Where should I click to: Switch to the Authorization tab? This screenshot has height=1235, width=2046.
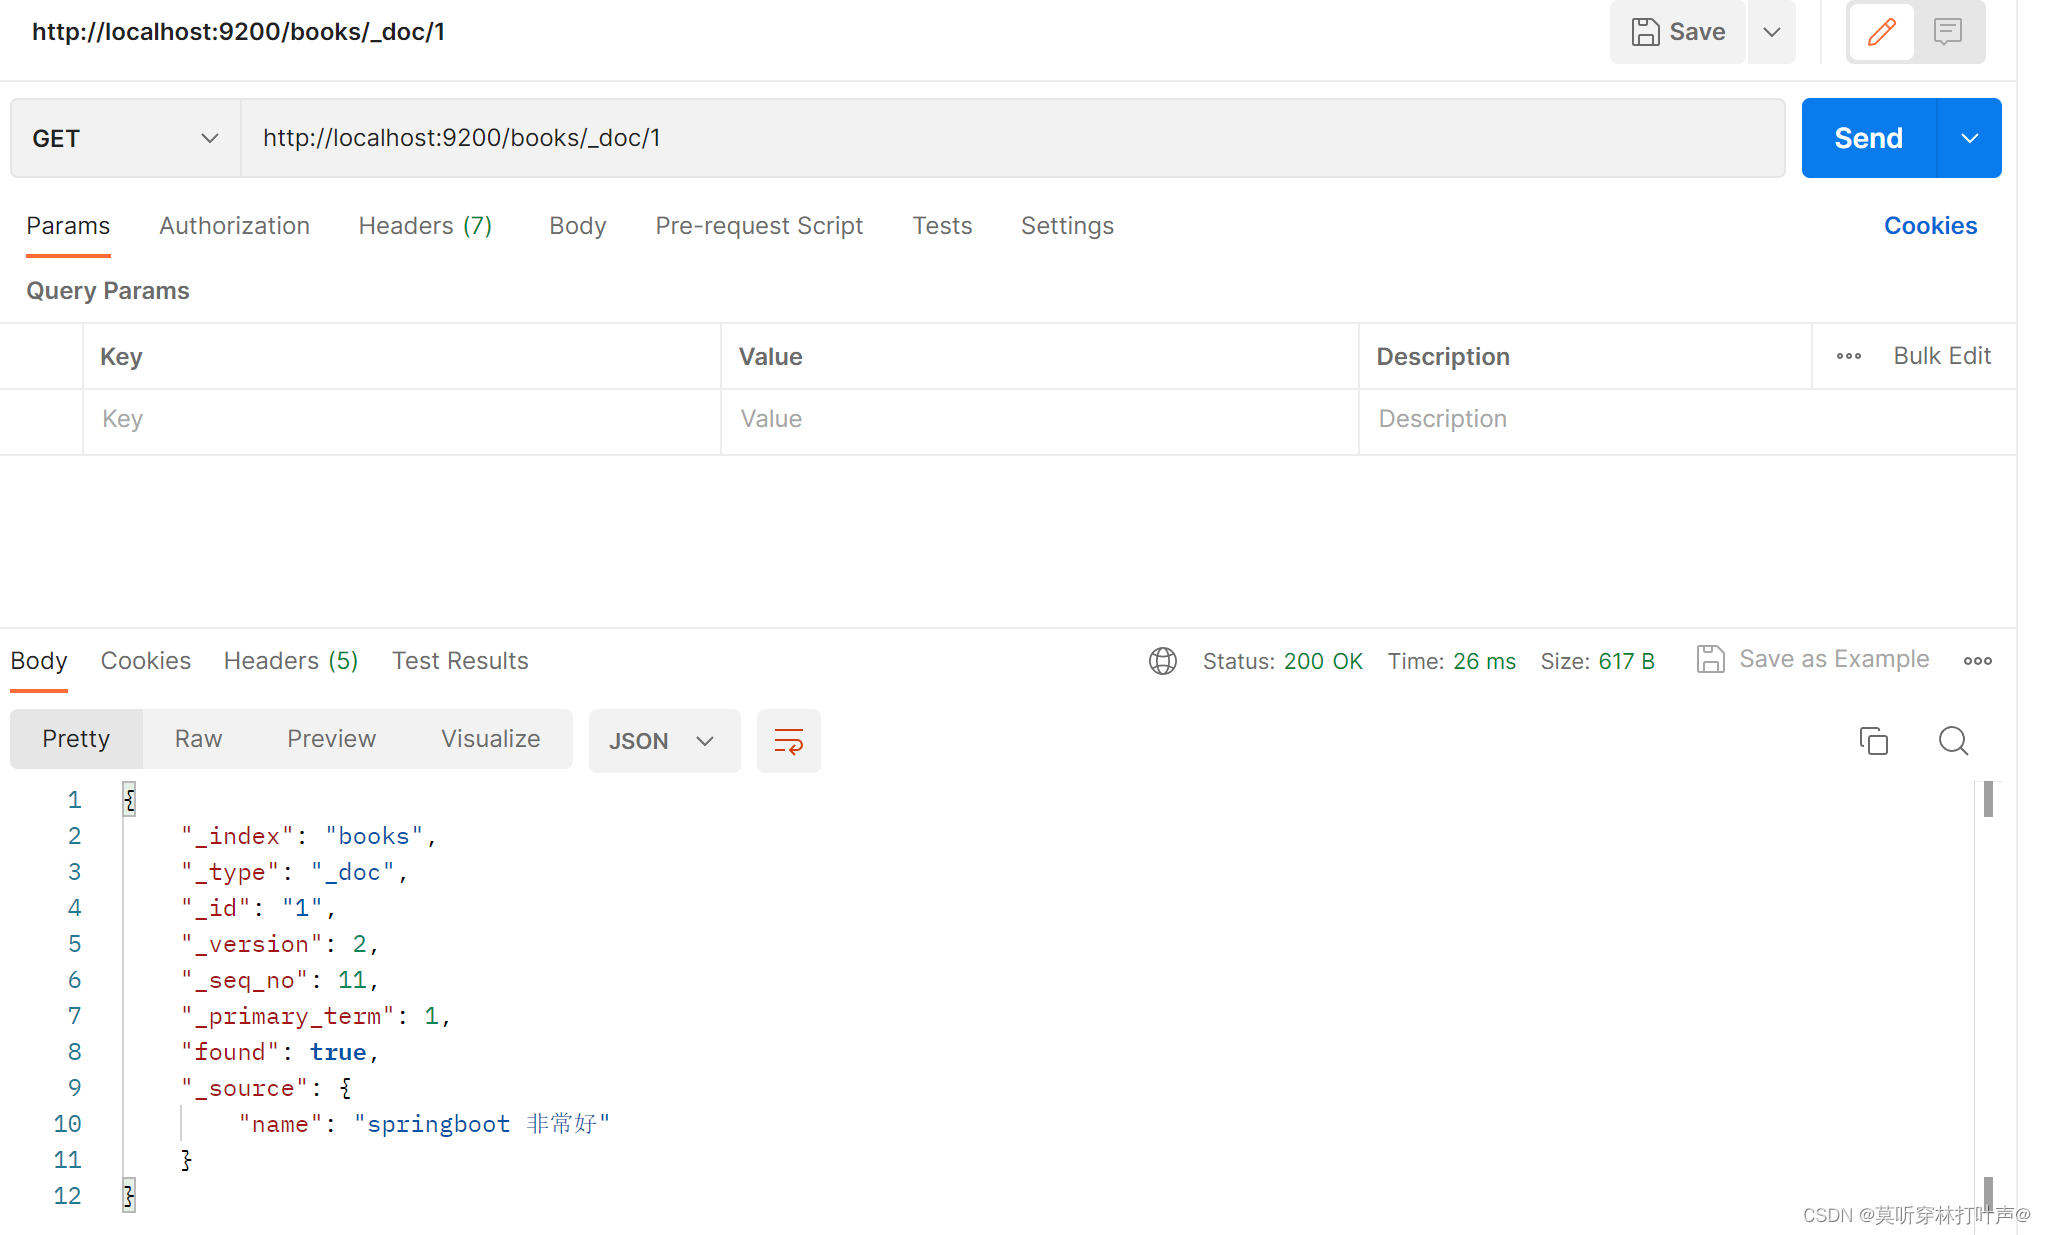coord(234,226)
